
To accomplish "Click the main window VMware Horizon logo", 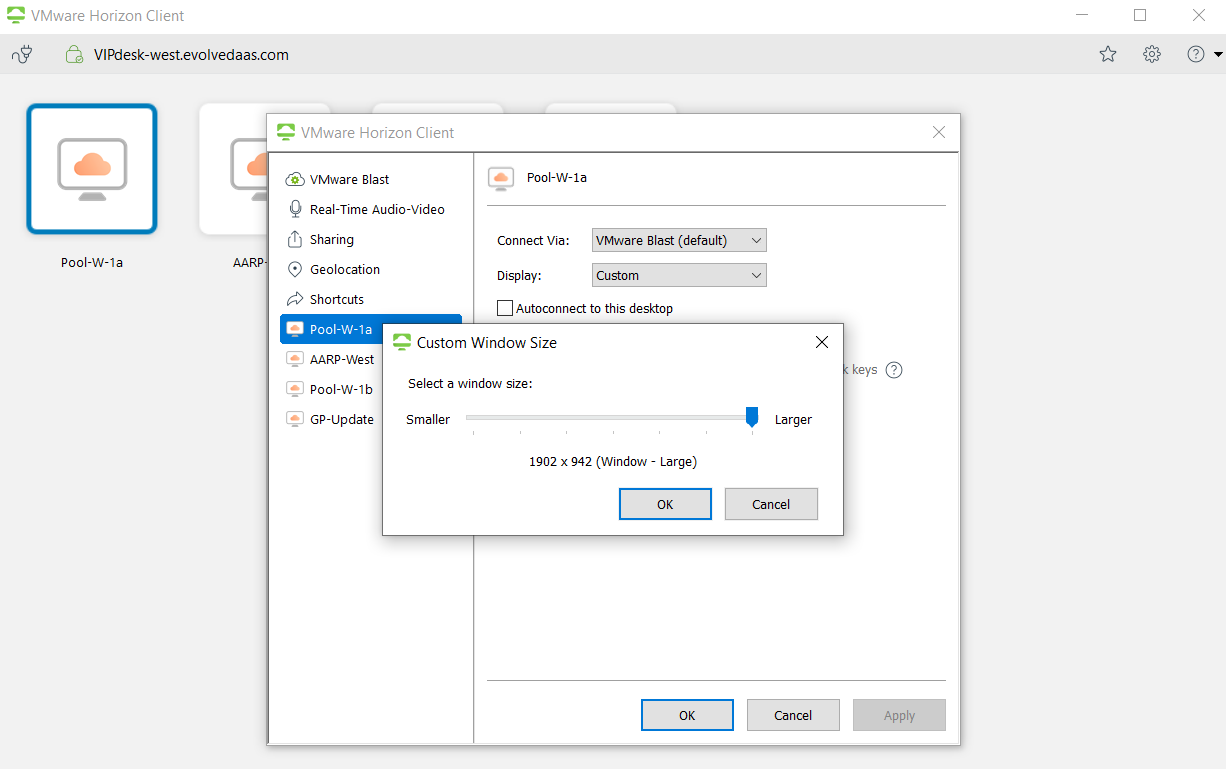I will point(16,16).
